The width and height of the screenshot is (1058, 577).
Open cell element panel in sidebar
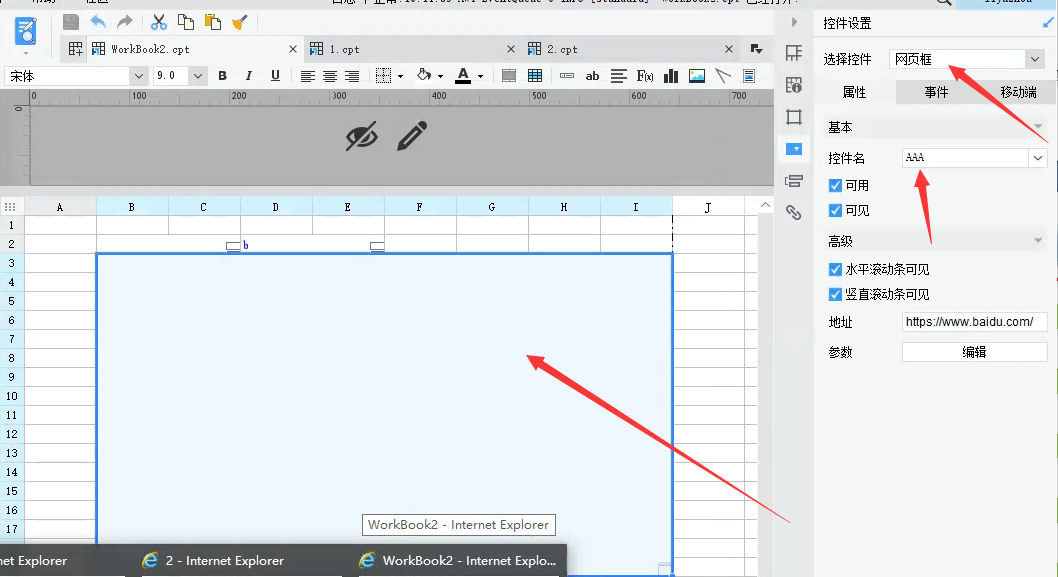pos(794,53)
